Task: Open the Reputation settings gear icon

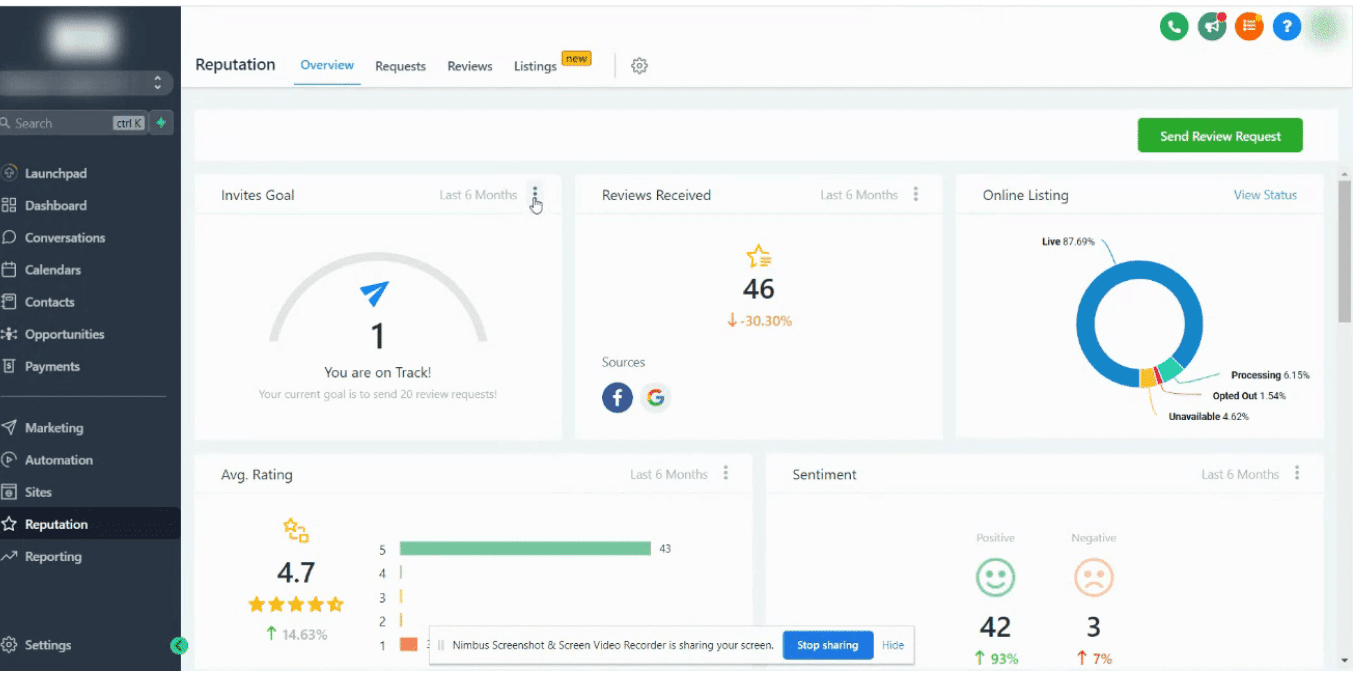Action: point(639,65)
